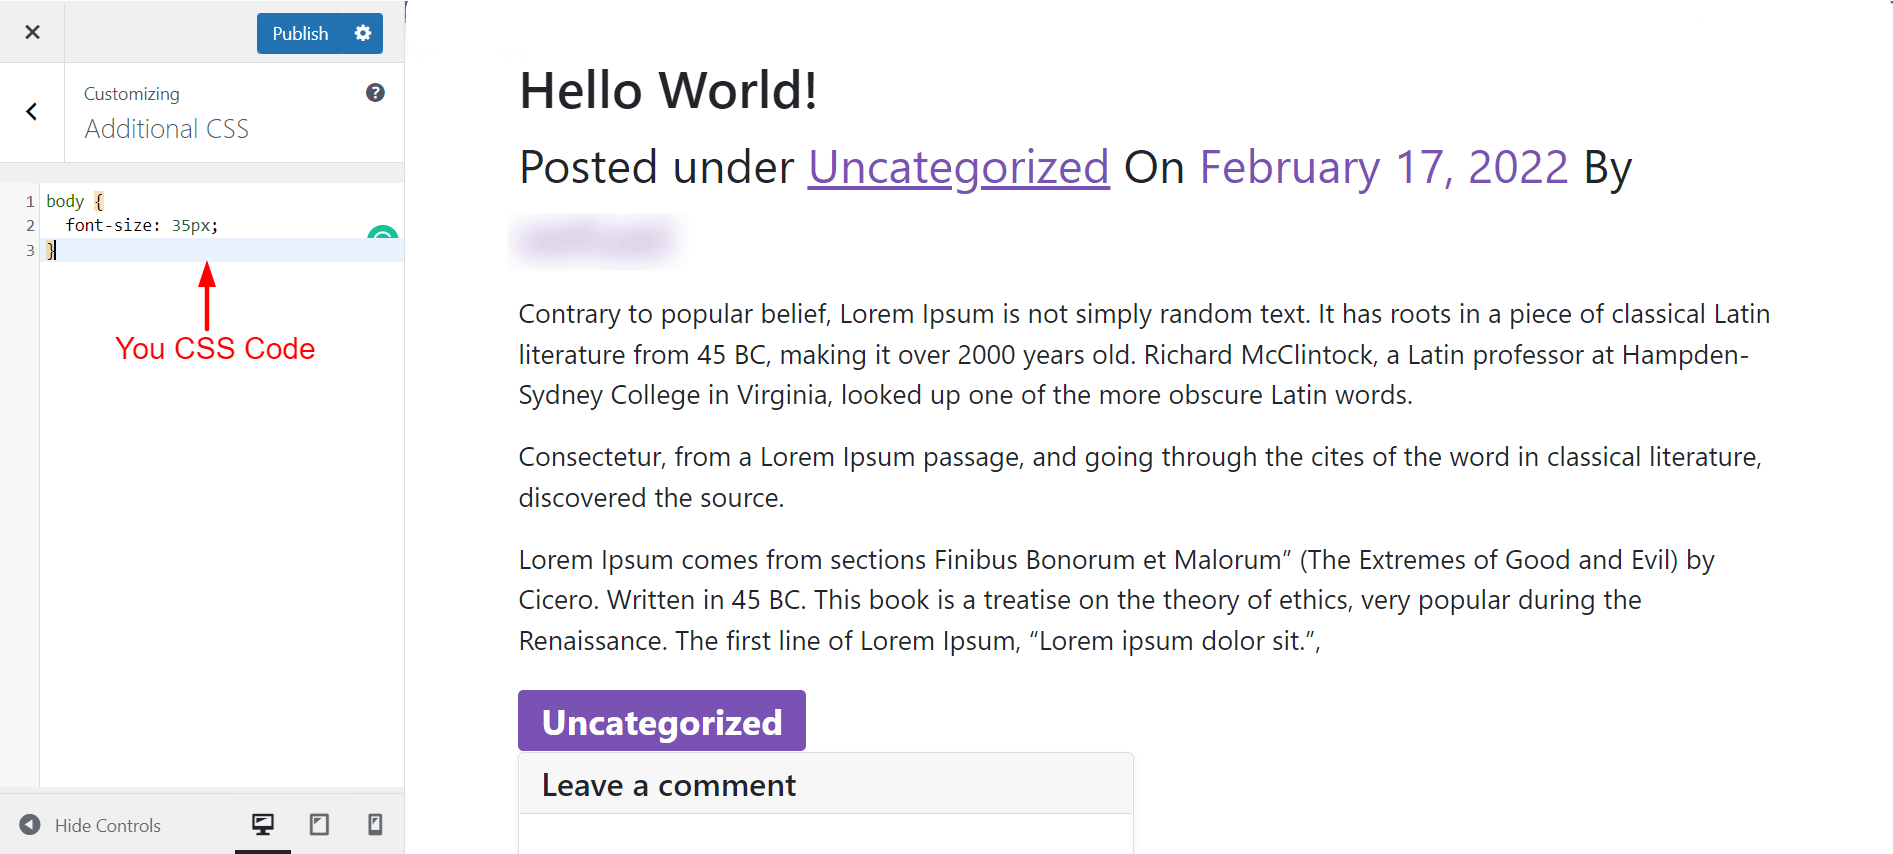Open the February 17, 2022 date link
The width and height of the screenshot is (1893, 854).
pos(1383,167)
